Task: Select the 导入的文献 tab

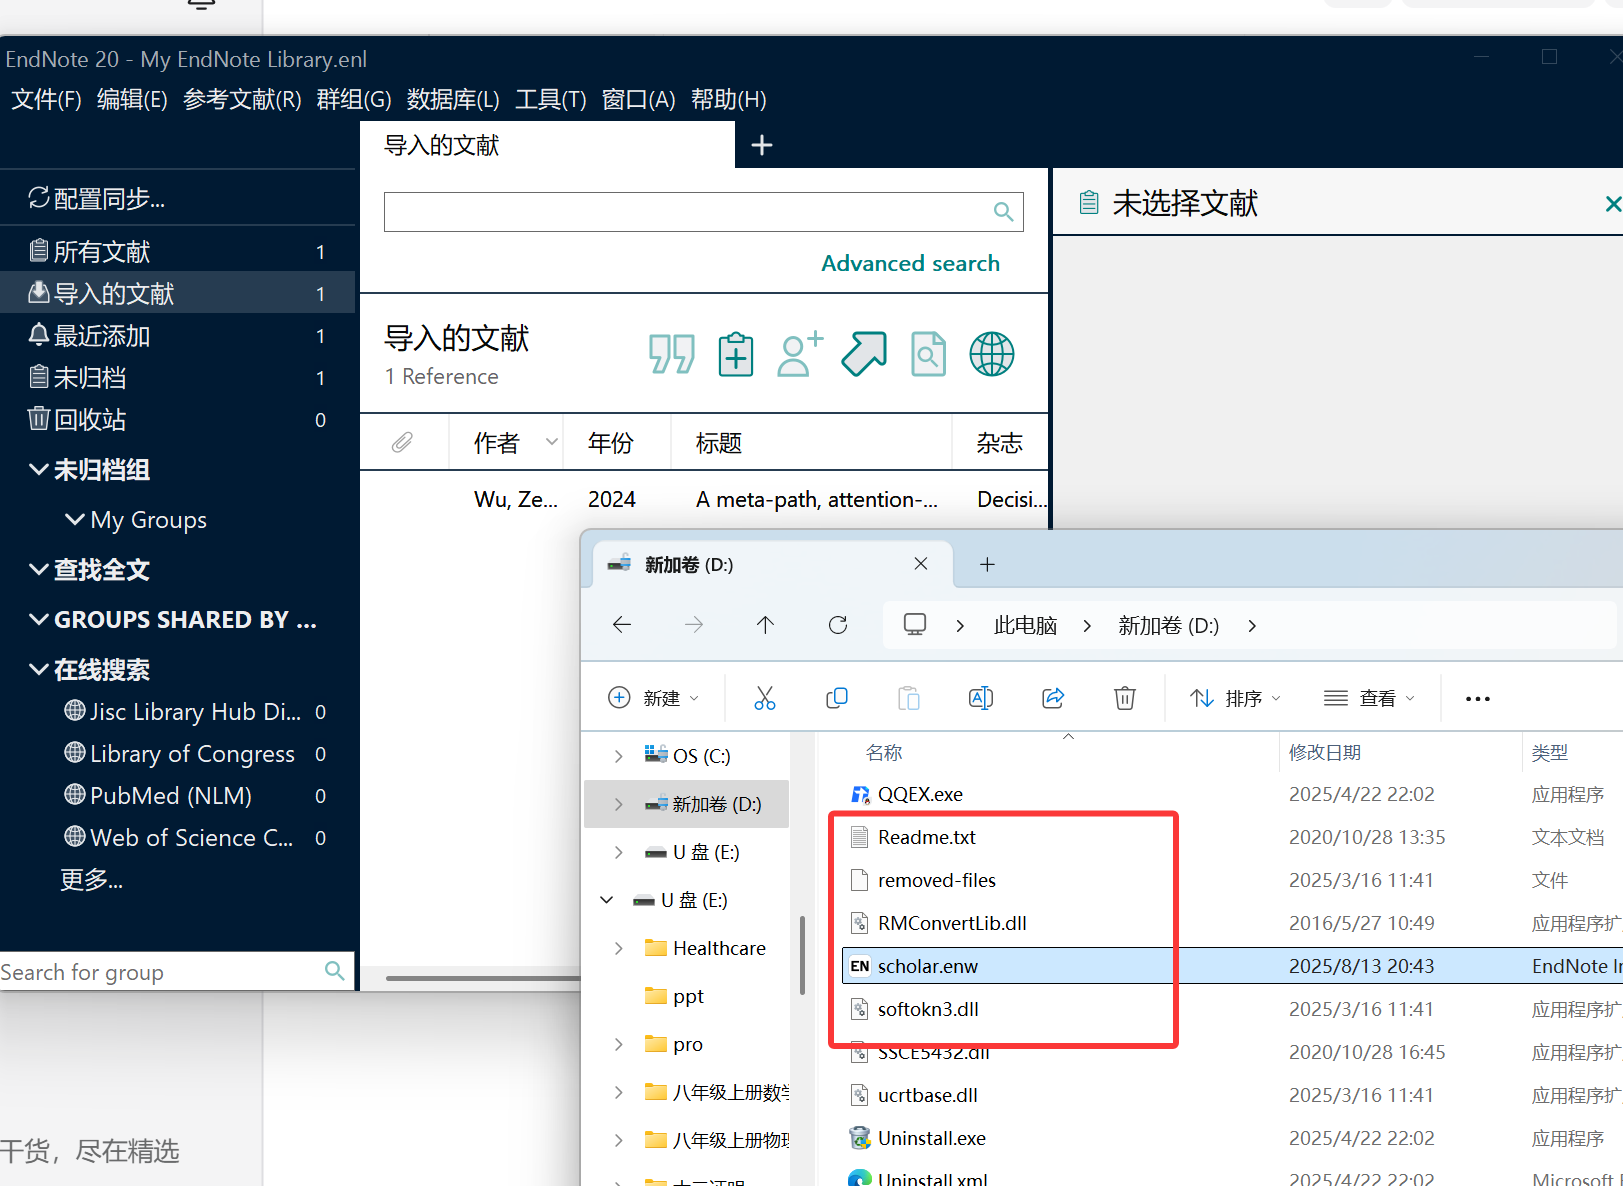Action: pos(547,146)
